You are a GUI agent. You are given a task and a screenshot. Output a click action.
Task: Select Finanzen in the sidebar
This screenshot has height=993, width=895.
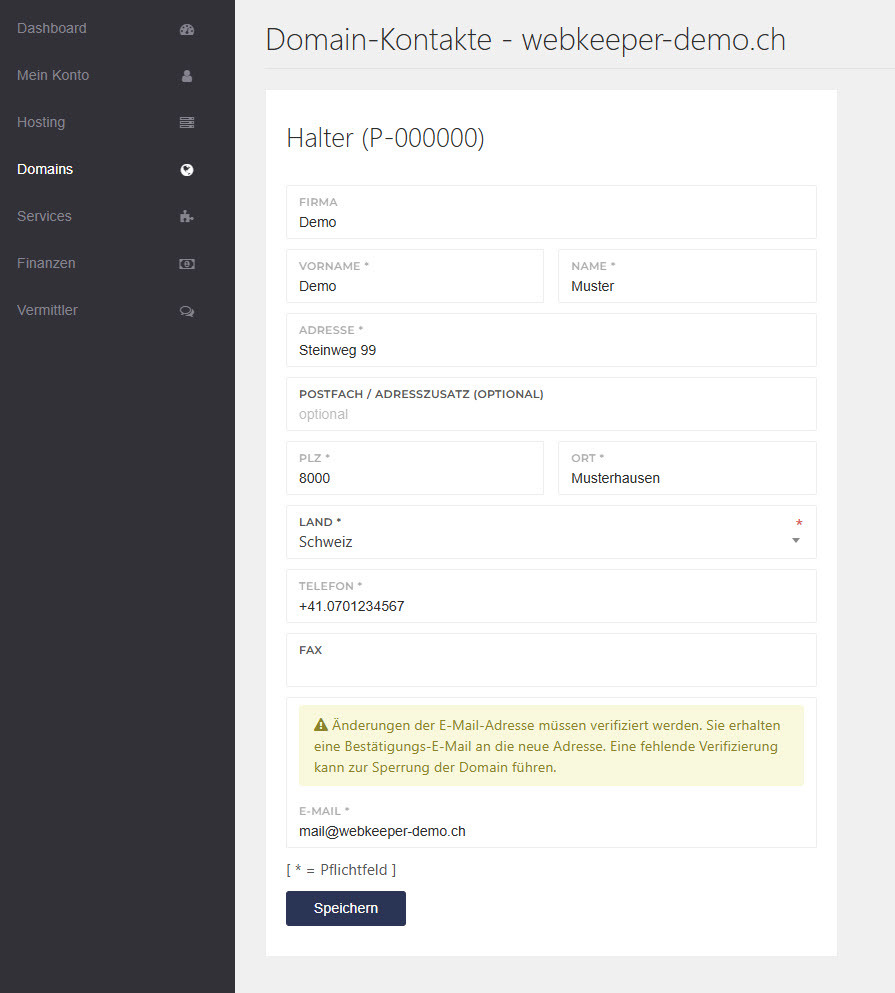46,264
